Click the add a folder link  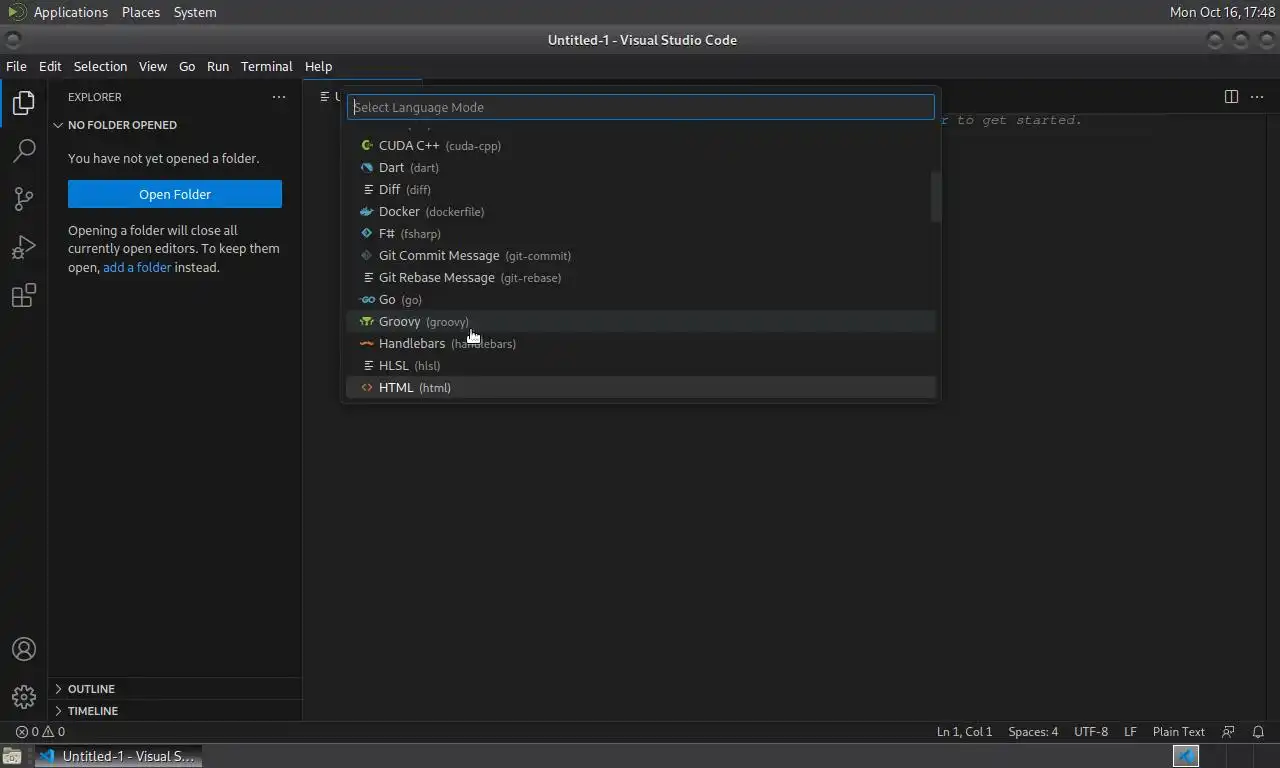(137, 267)
